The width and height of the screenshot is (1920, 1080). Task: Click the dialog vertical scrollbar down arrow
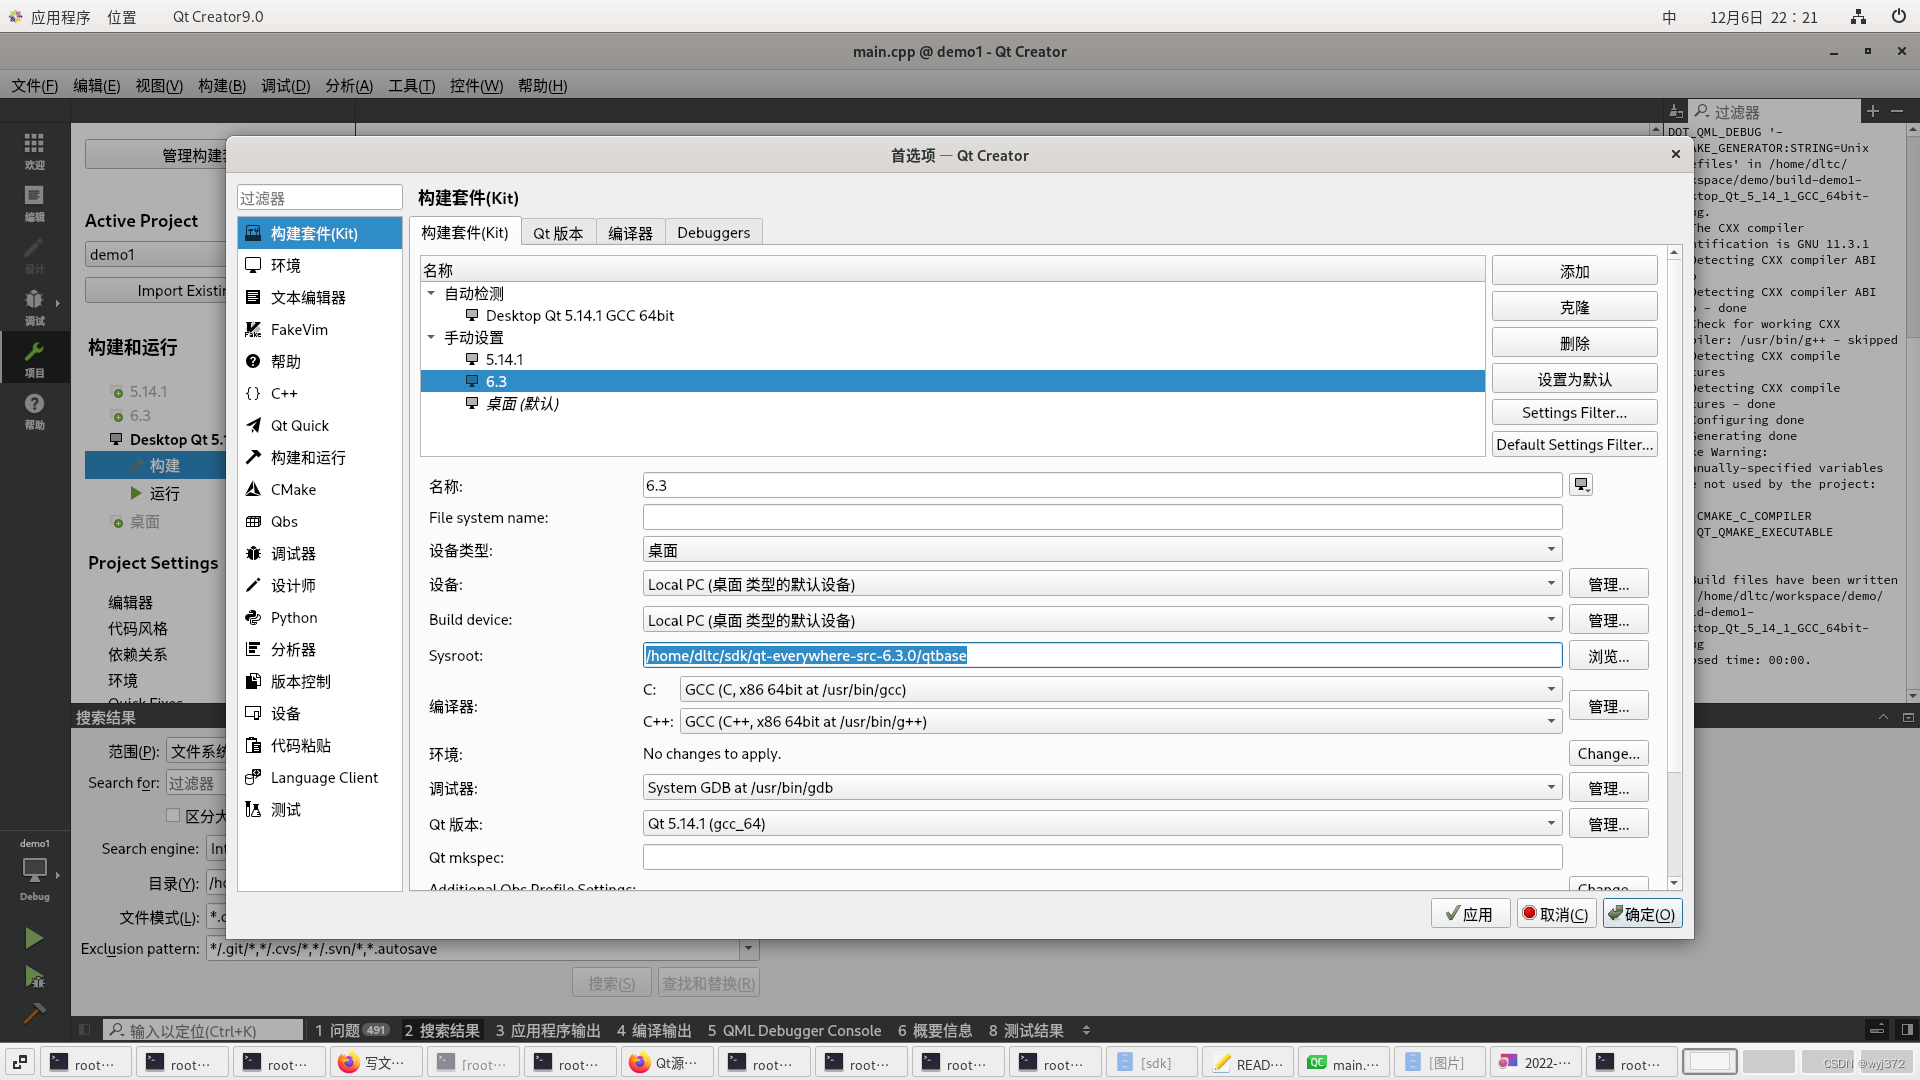click(1674, 883)
